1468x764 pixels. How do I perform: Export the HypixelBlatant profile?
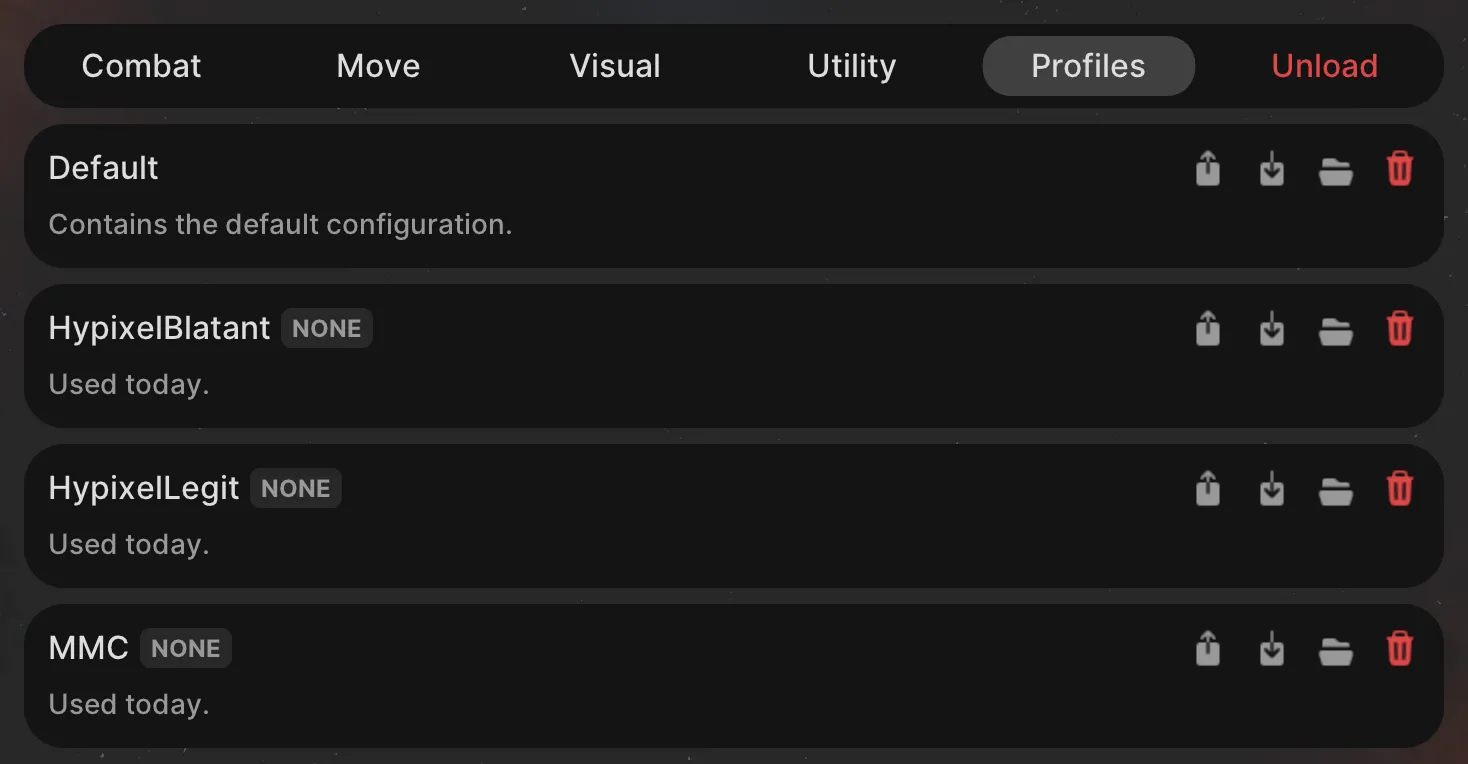1207,328
